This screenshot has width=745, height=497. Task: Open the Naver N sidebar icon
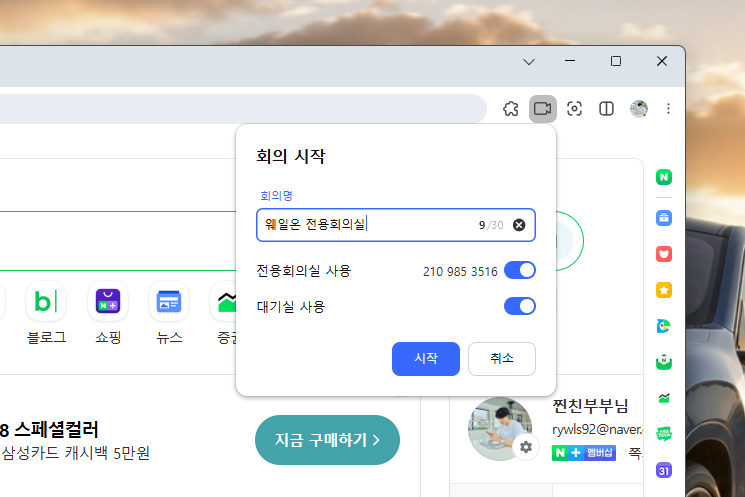click(664, 177)
